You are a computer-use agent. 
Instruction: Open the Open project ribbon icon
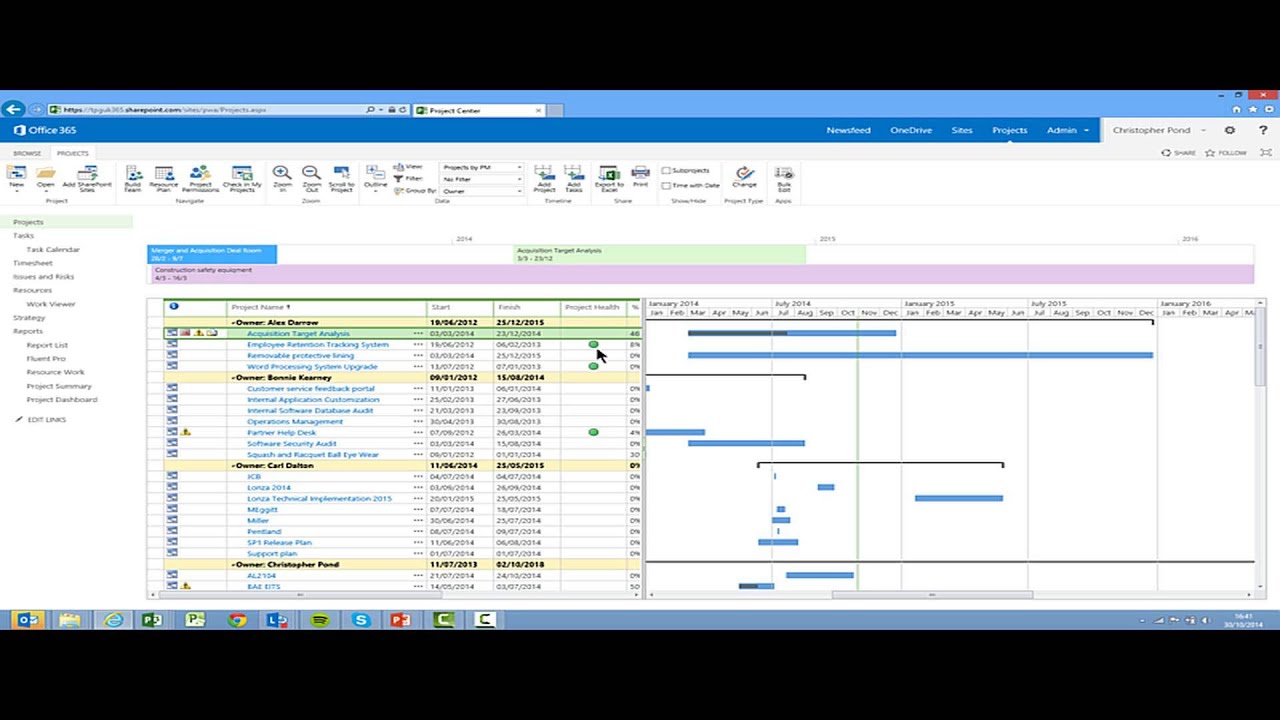point(45,176)
